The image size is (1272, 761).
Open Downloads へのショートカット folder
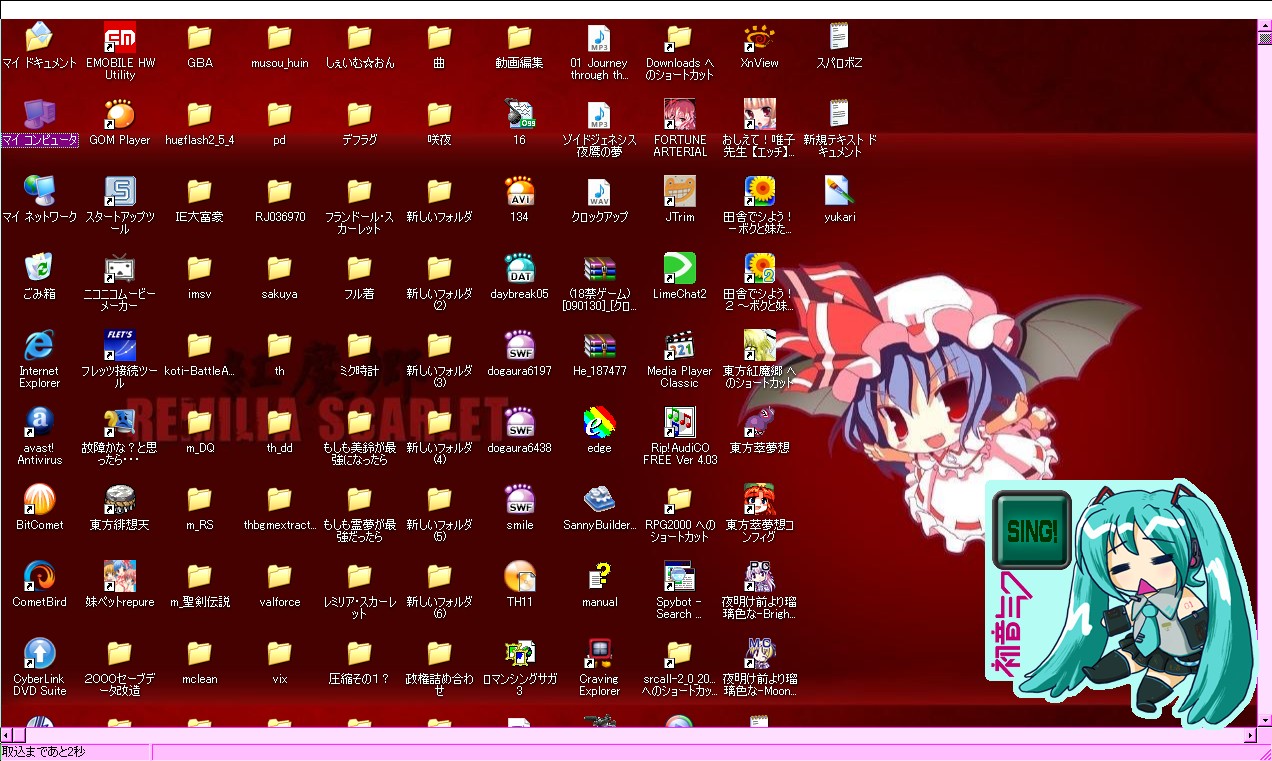click(x=680, y=39)
